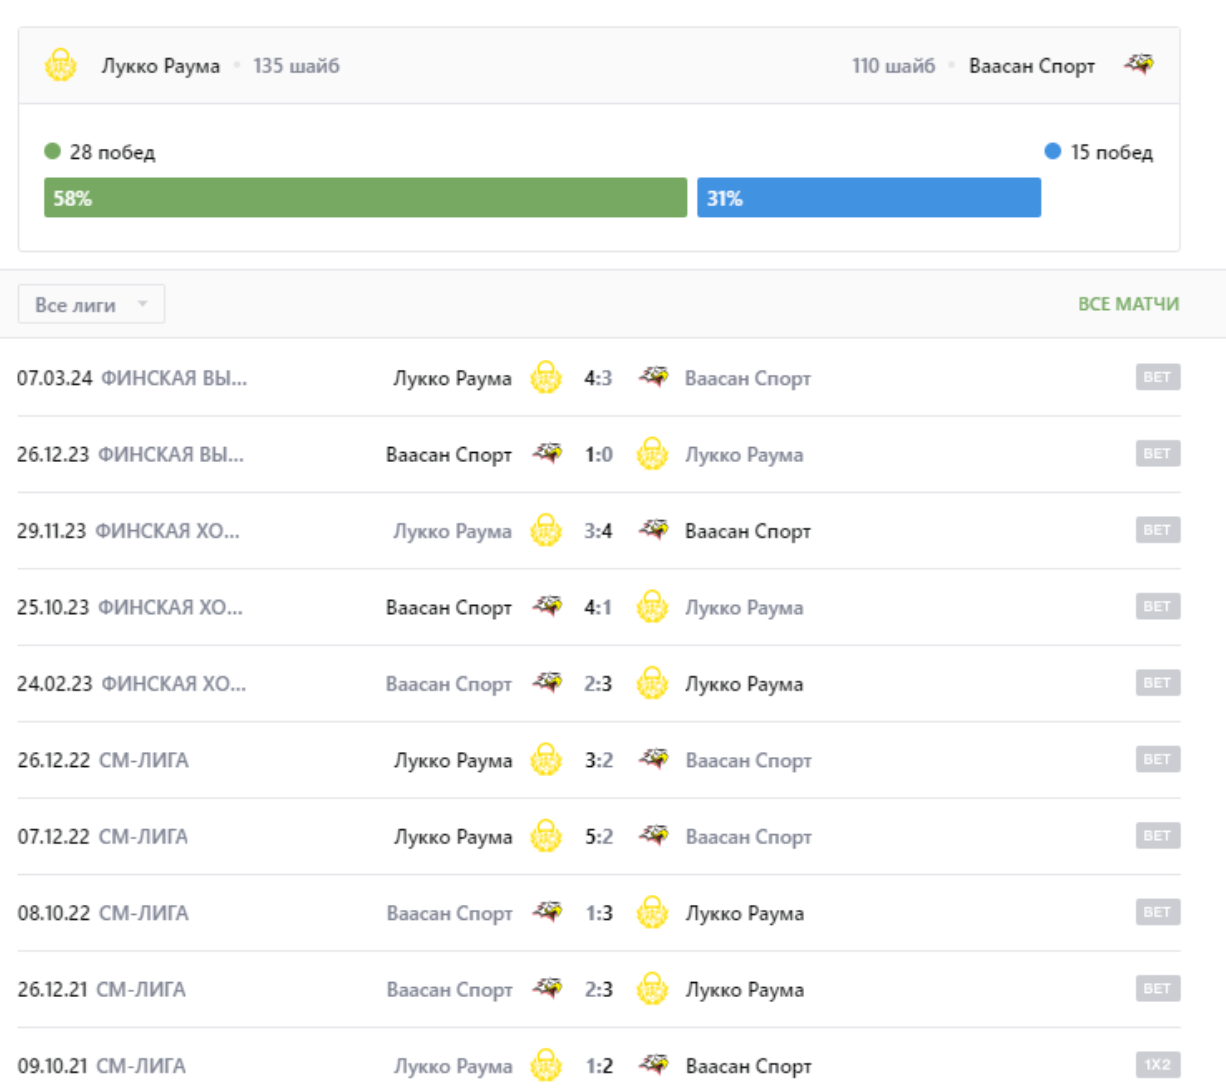Click the green 58% wins bar
The width and height of the screenshot is (1226, 1088).
pos(365,198)
